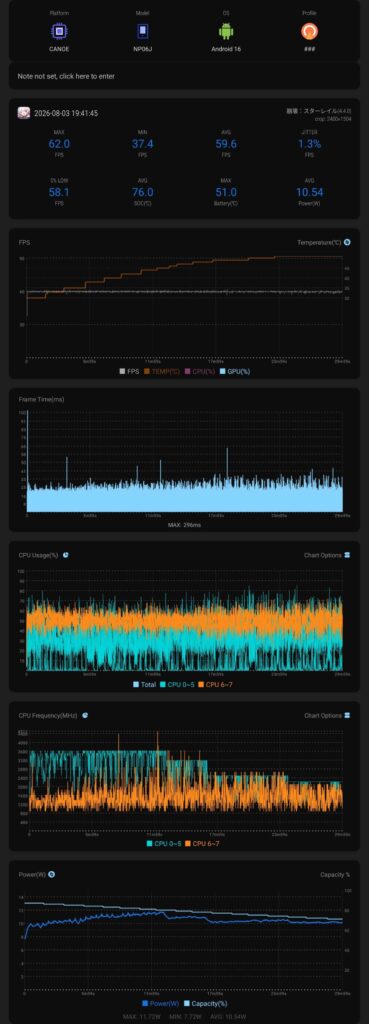This screenshot has height=1024, width=369.
Task: Click the Platform chip icon above CANOE
Action: click(59, 31)
